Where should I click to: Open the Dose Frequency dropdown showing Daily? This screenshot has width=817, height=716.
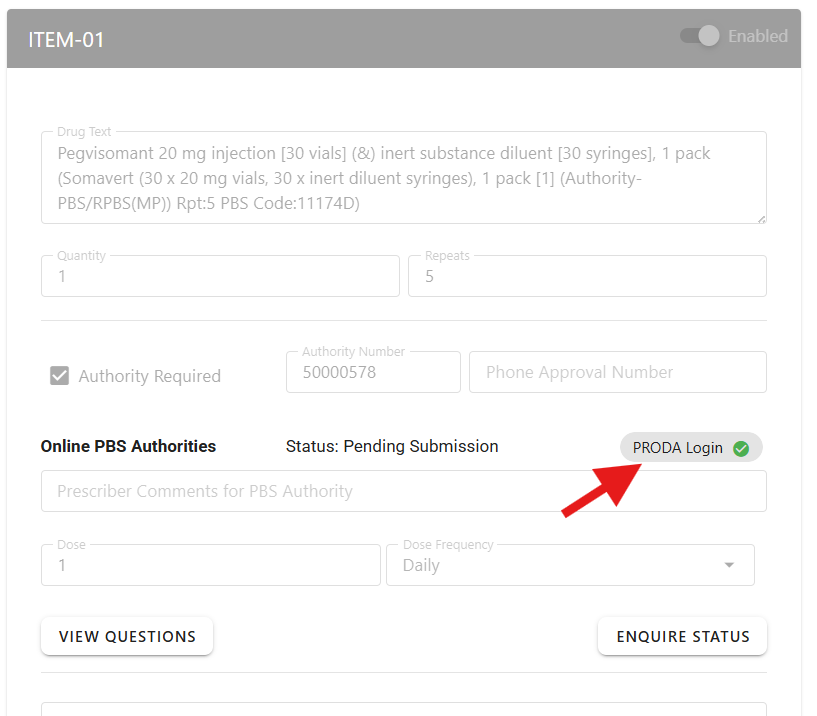coord(560,565)
